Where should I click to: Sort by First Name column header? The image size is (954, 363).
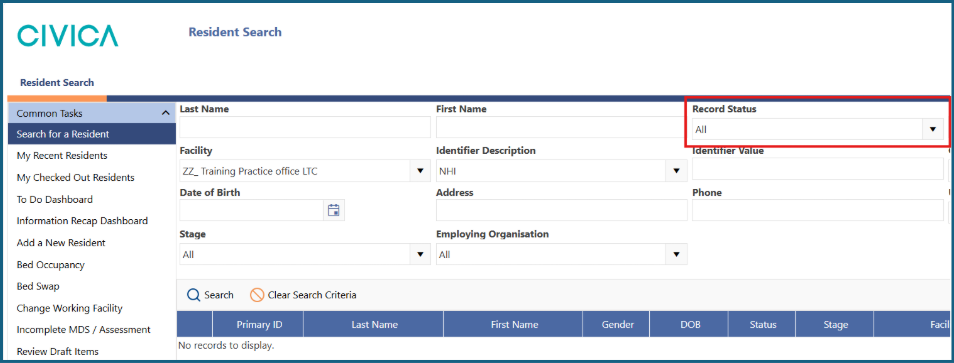pyautogui.click(x=514, y=325)
